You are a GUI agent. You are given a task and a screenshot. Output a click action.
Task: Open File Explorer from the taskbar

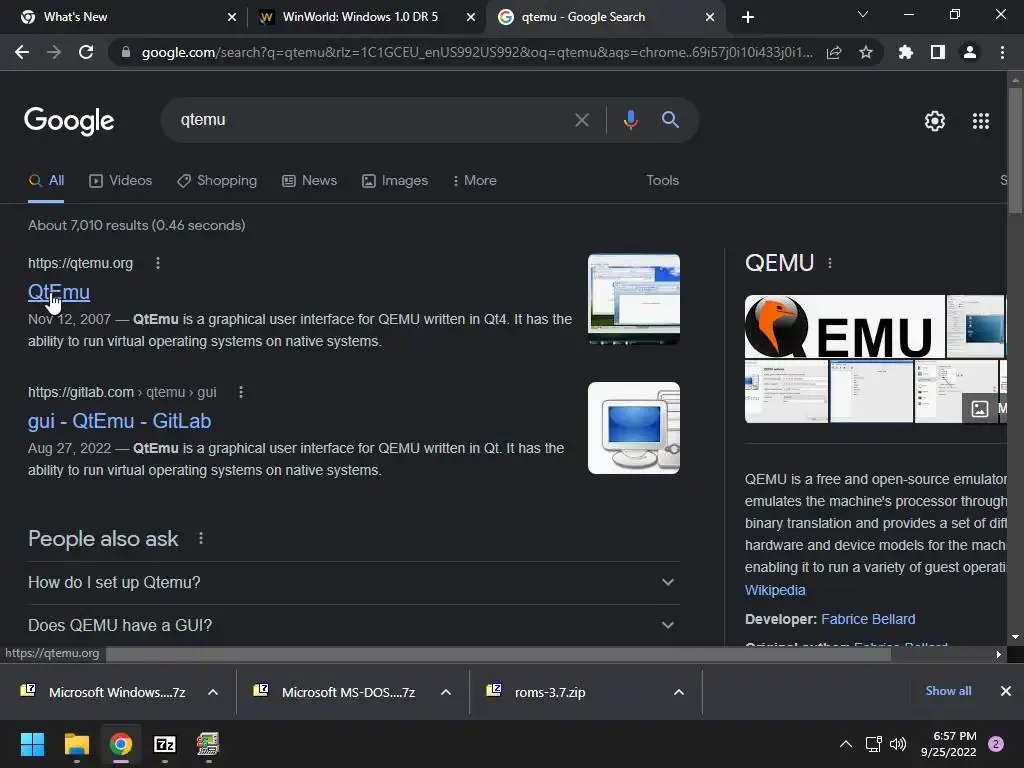point(76,744)
